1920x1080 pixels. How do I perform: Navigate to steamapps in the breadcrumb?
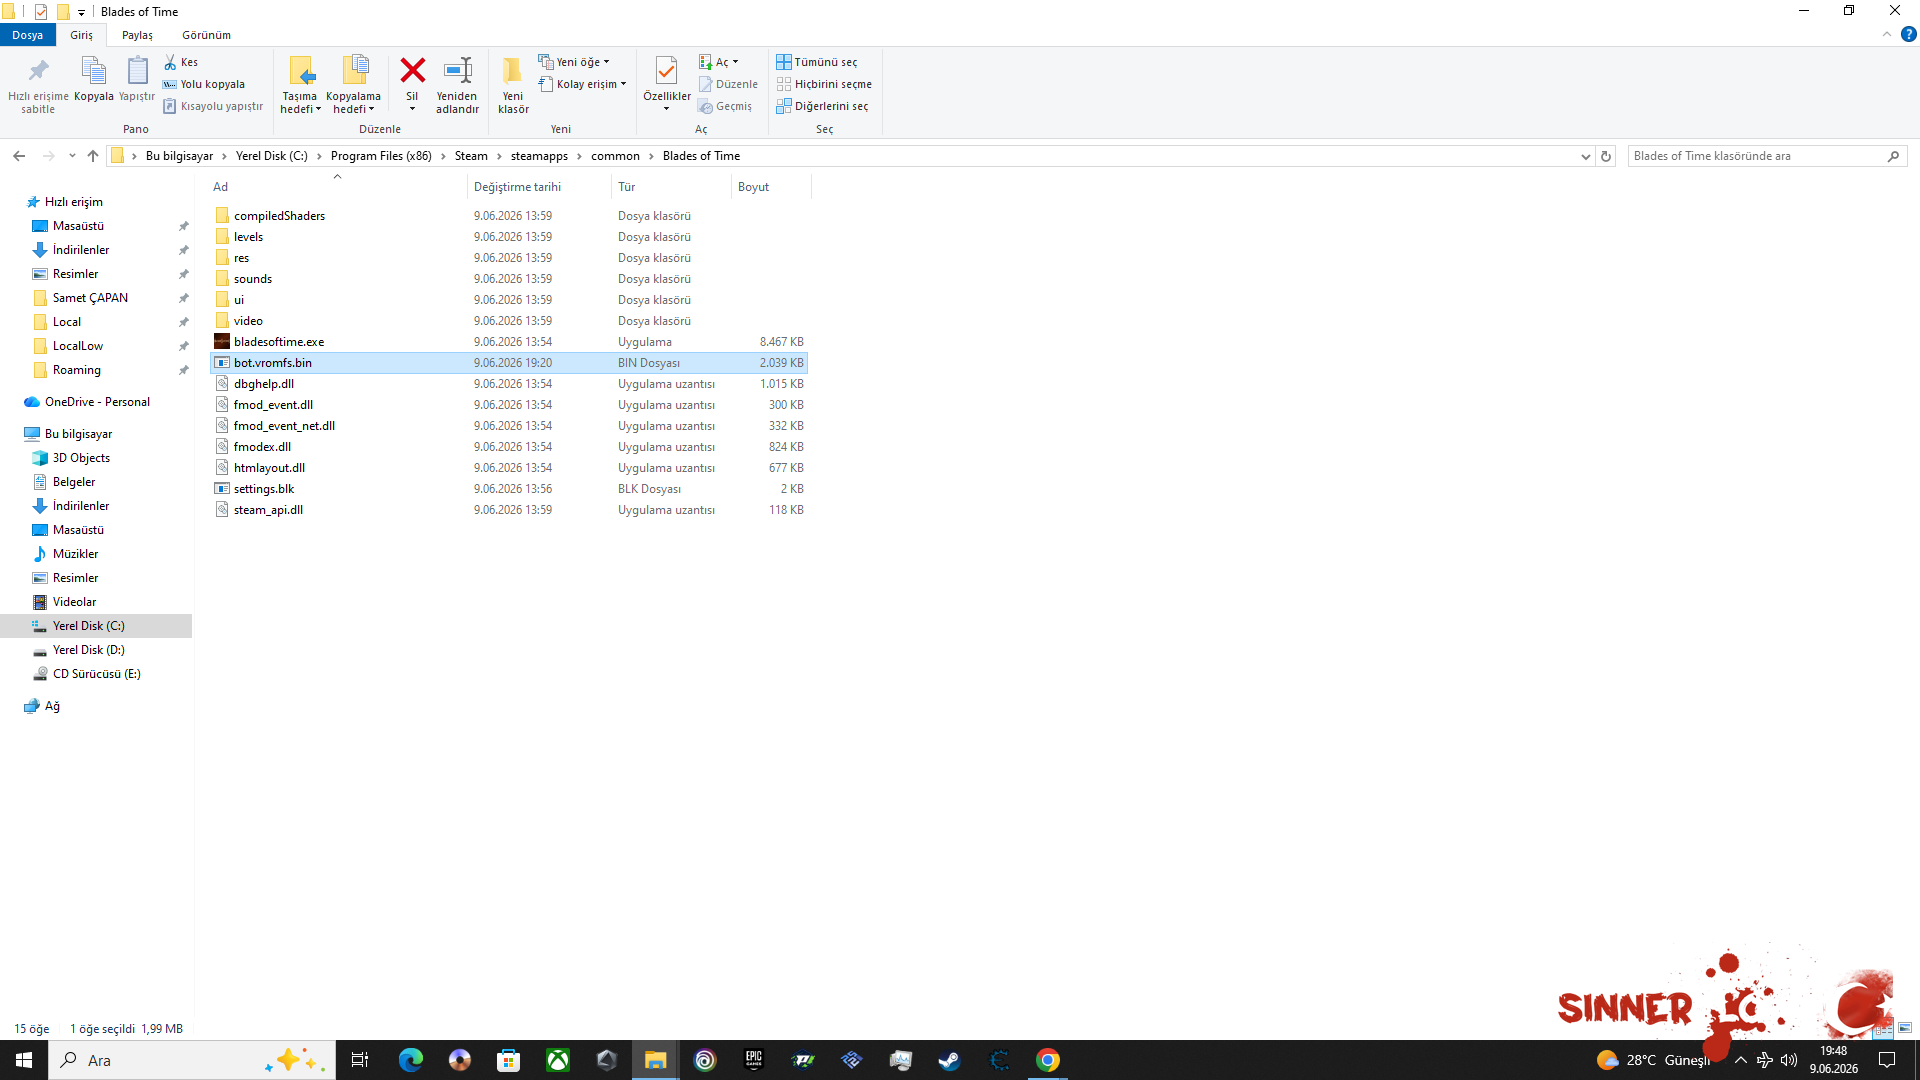tap(539, 156)
